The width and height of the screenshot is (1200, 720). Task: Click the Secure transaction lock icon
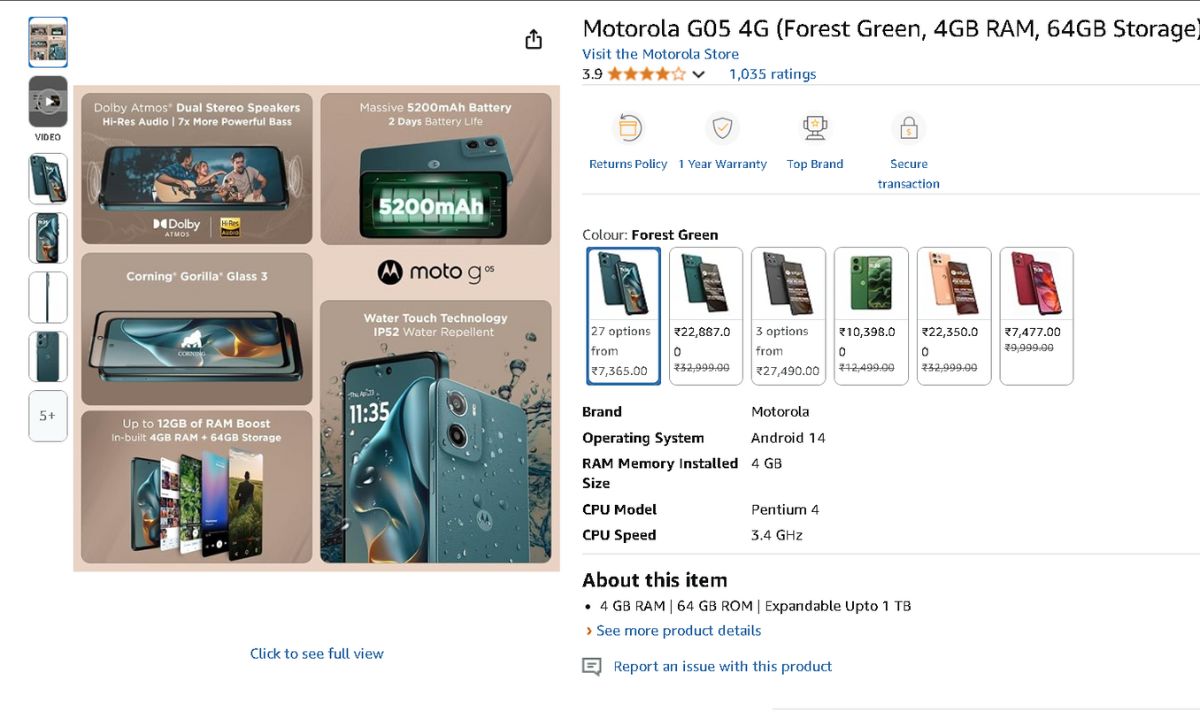908,129
